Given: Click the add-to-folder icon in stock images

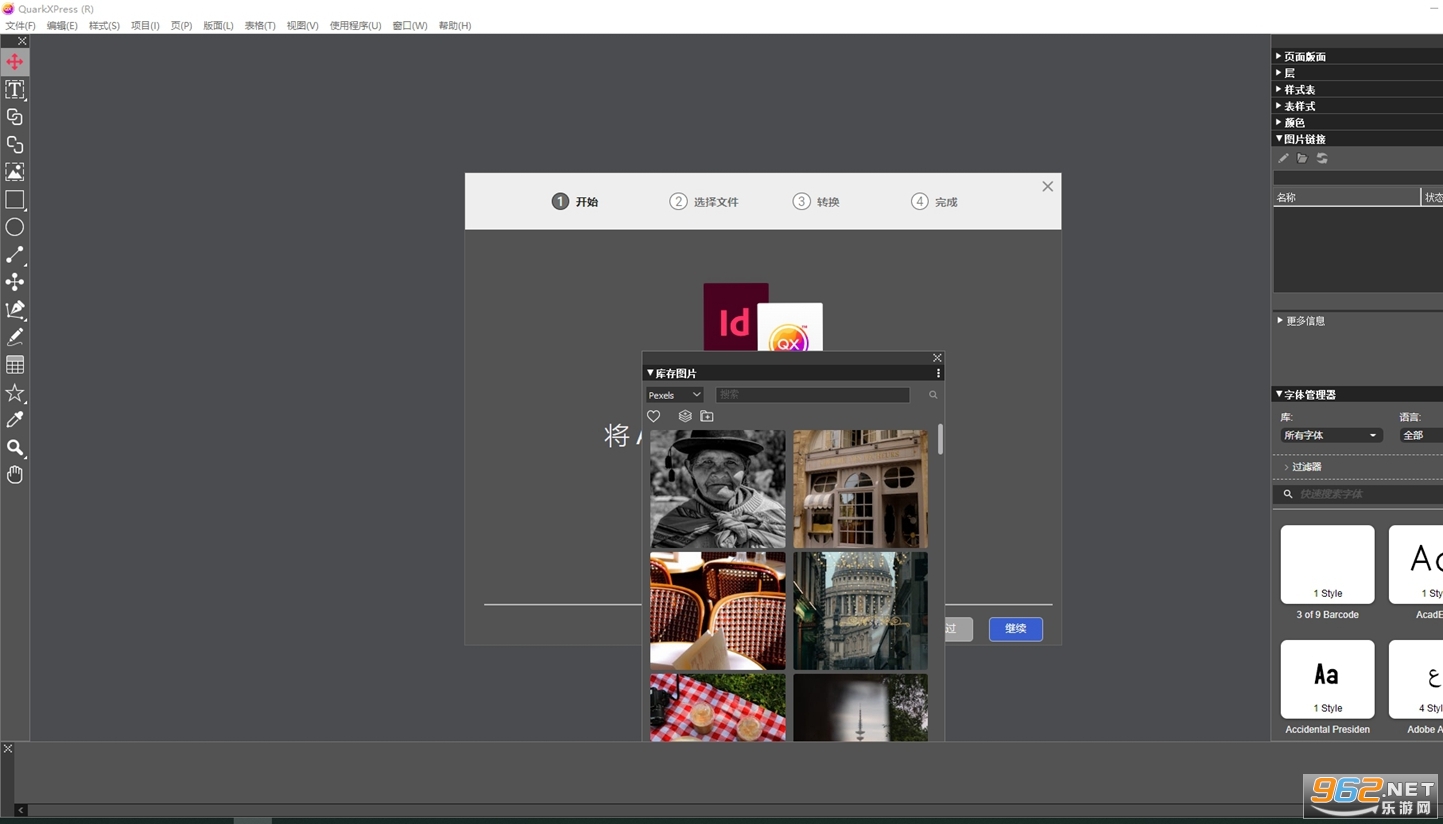Looking at the screenshot, I should pyautogui.click(x=707, y=416).
